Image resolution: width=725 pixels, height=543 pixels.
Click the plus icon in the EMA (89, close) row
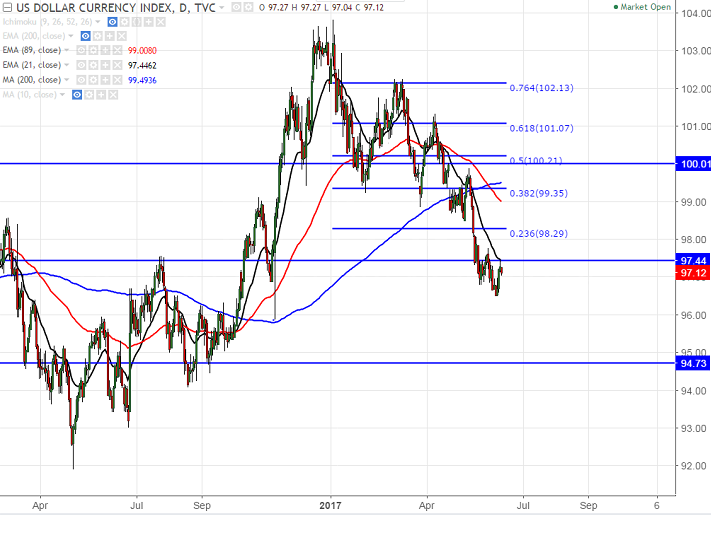(x=105, y=50)
